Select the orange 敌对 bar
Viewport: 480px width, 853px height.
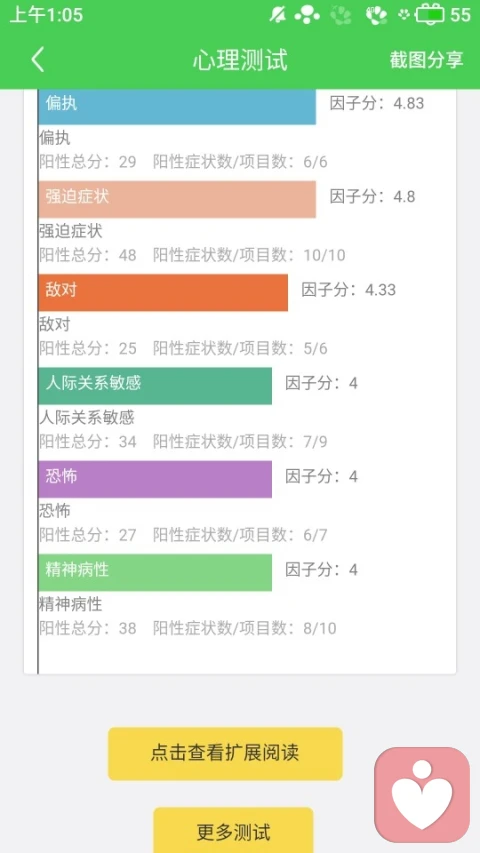(163, 293)
